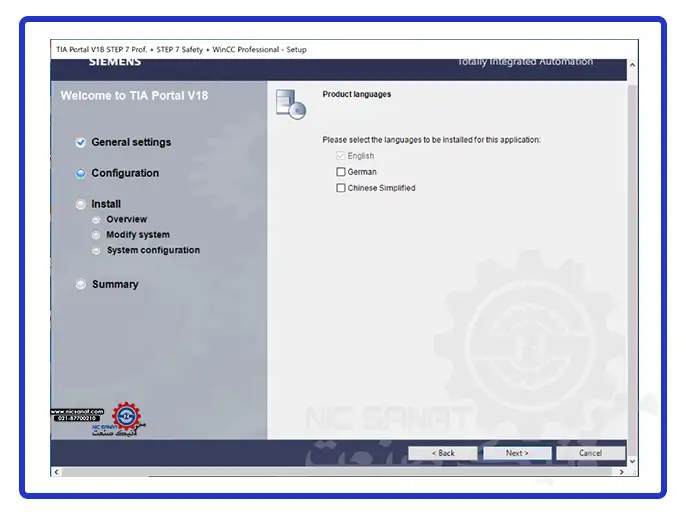Viewport: 686px width, 516px height.
Task: Click the General settings completed checkmark icon
Action: point(80,142)
